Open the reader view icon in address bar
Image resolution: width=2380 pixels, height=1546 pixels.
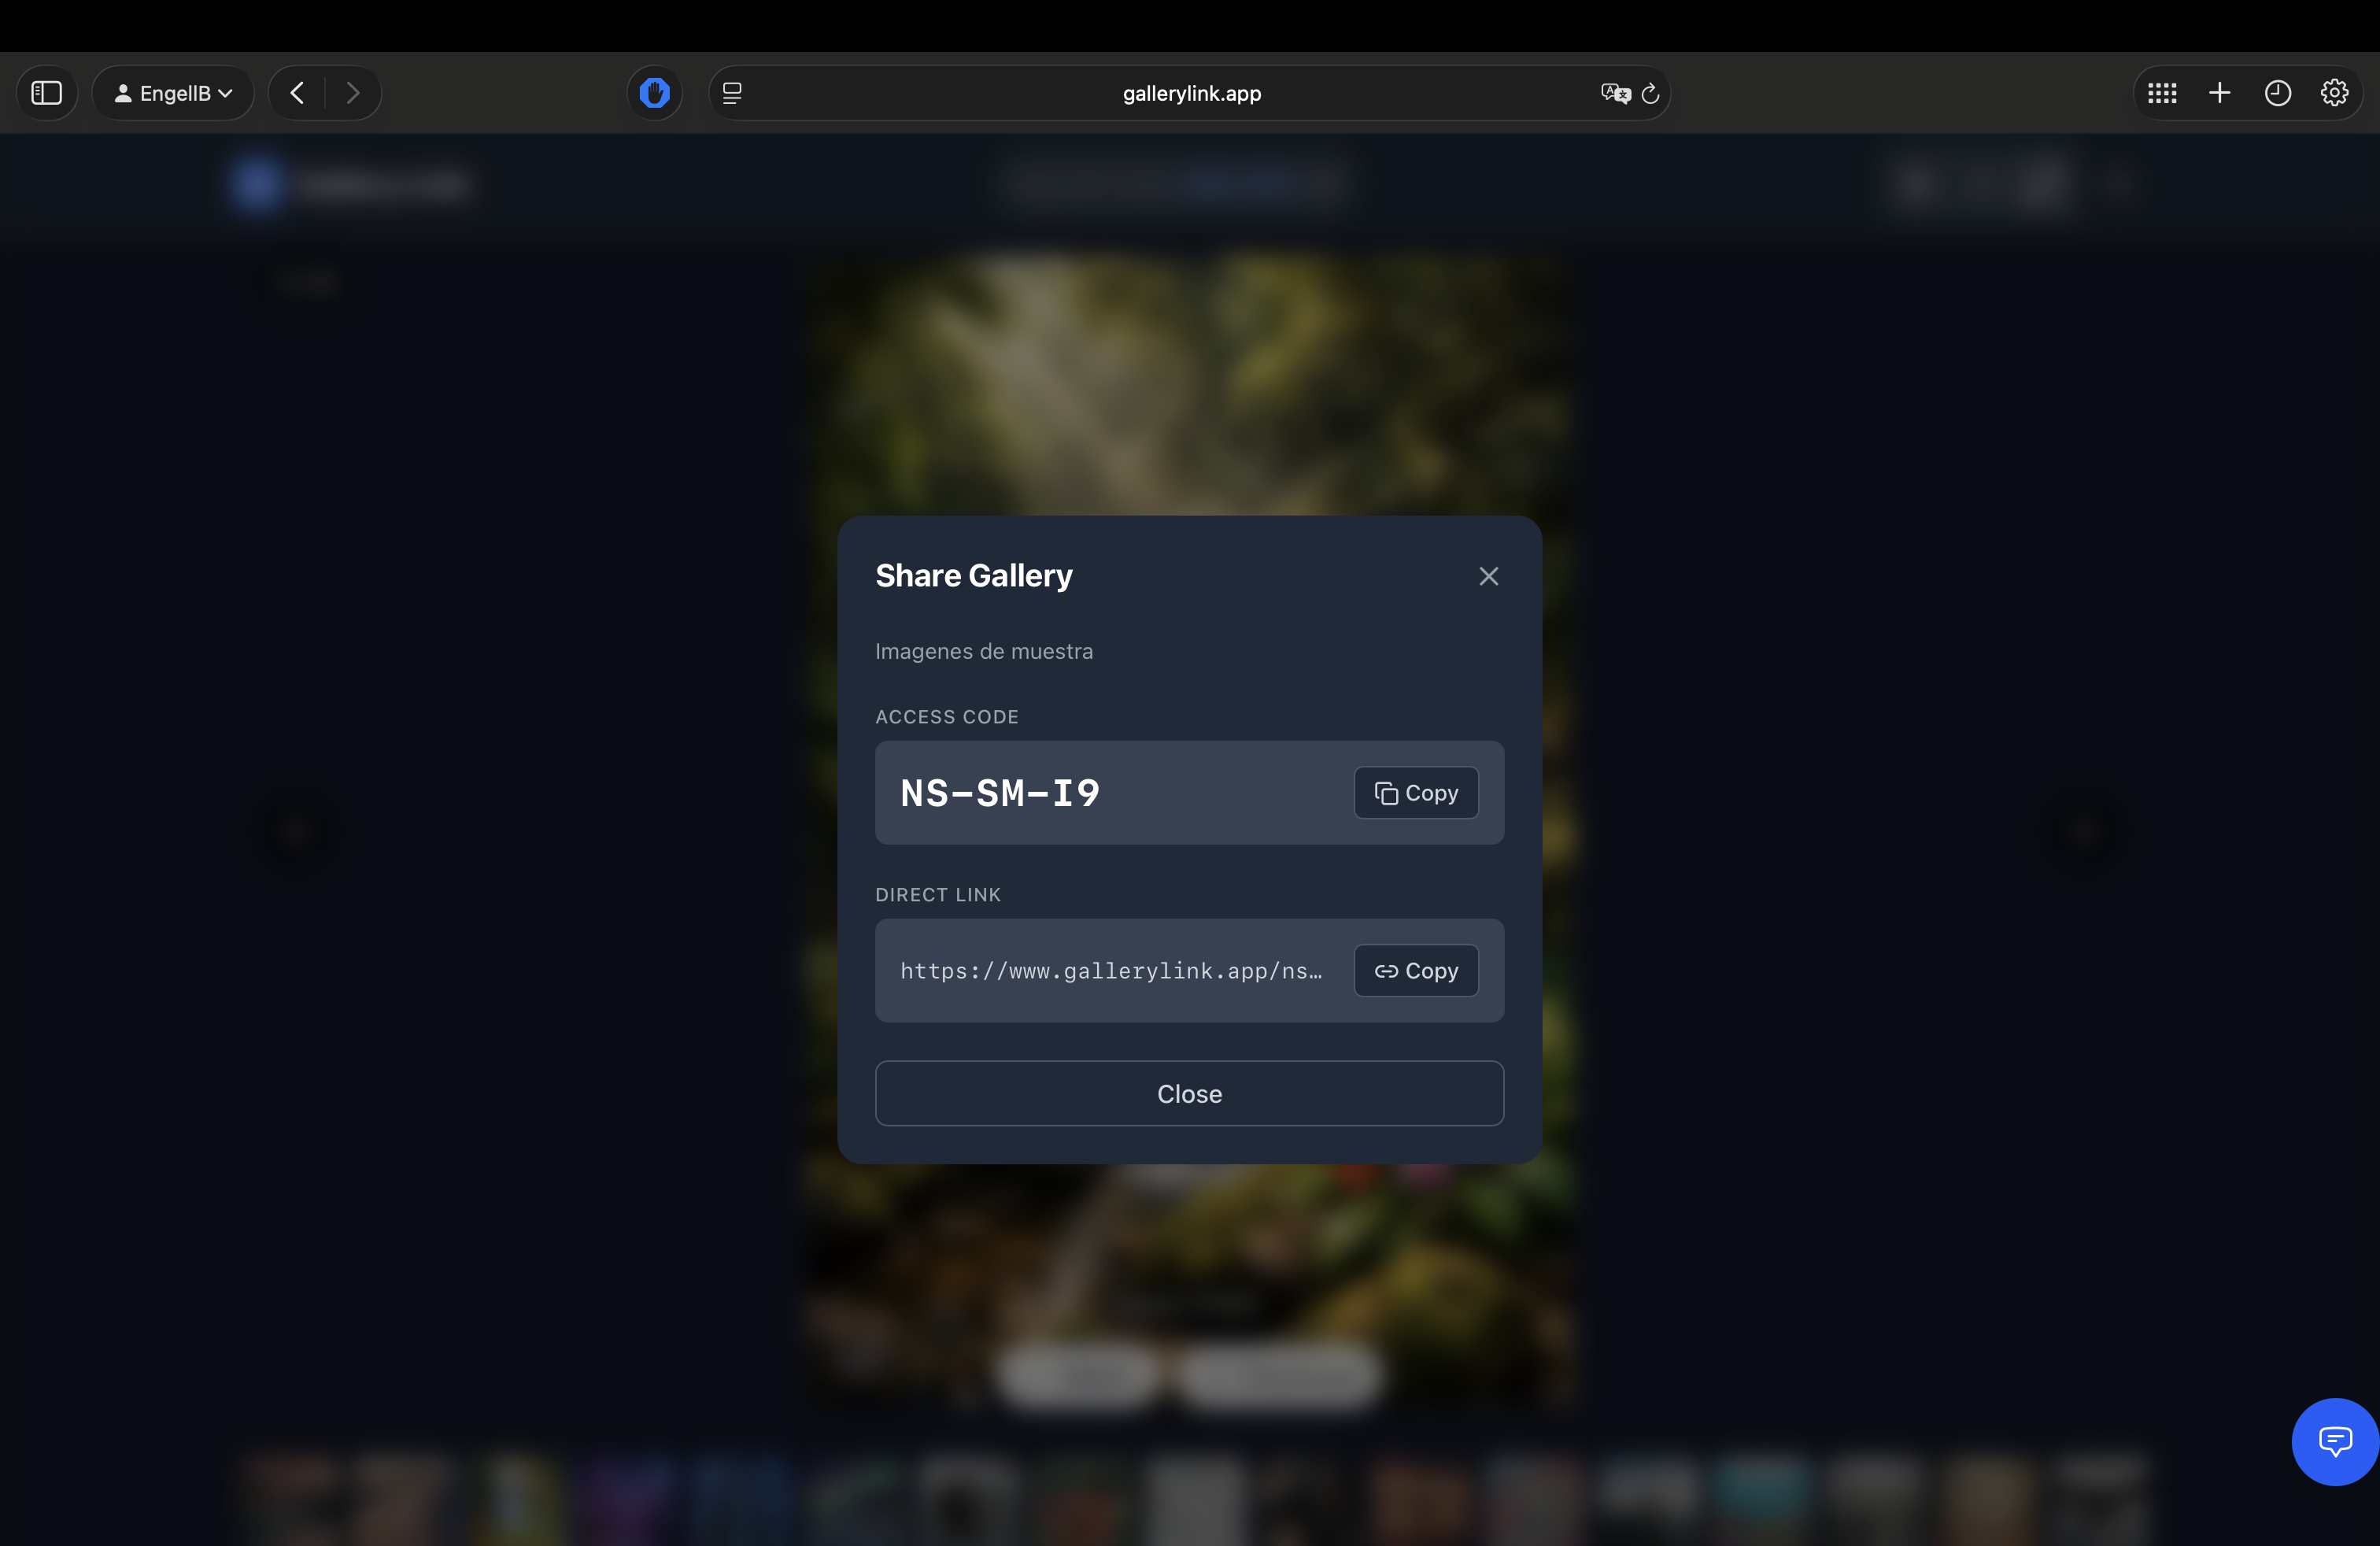pyautogui.click(x=732, y=93)
